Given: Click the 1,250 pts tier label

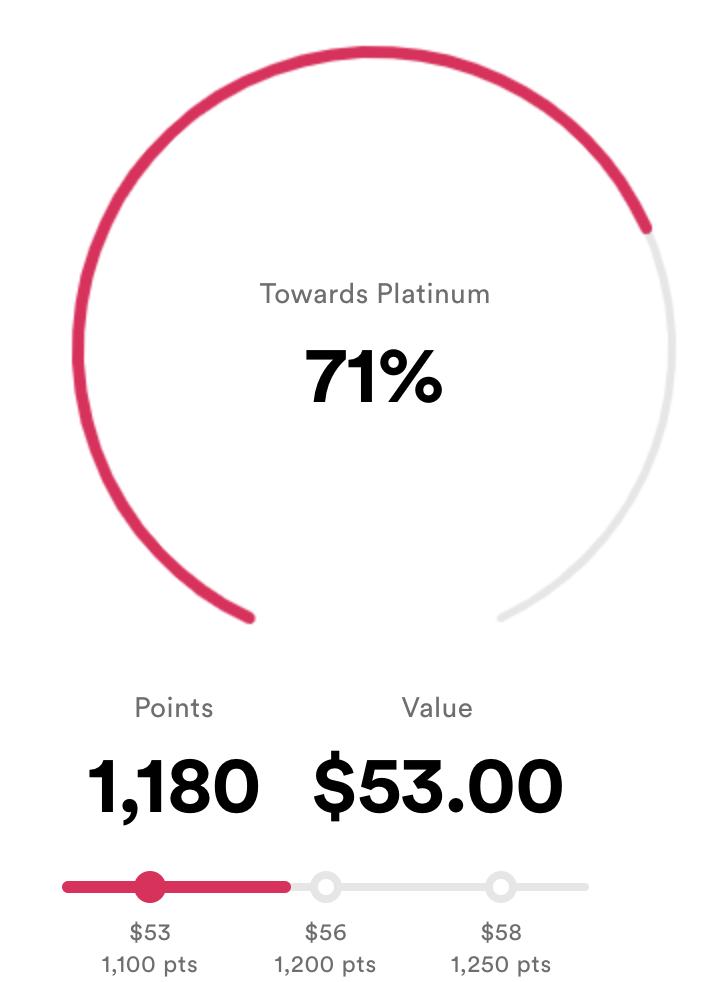Looking at the screenshot, I should pos(501,964).
